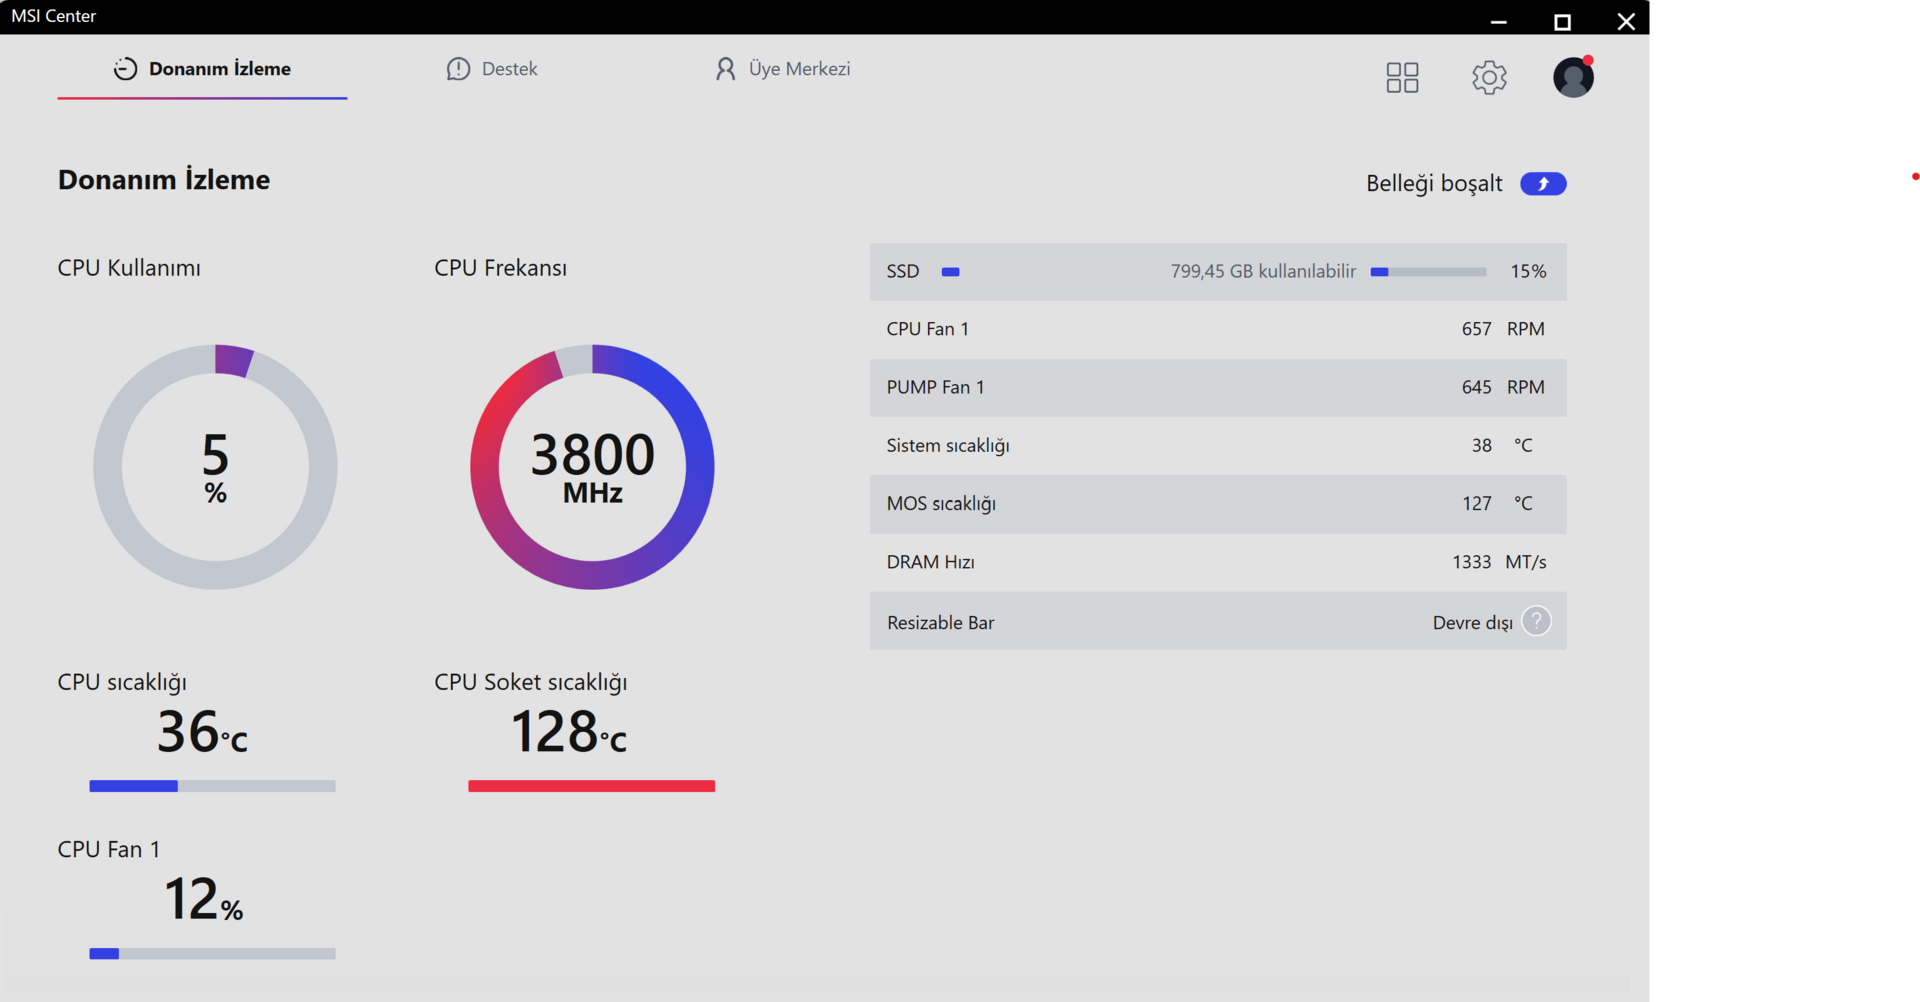The height and width of the screenshot is (1002, 1920).
Task: Click the "799,45 GB kullanılabilir" text
Action: [x=1263, y=272]
